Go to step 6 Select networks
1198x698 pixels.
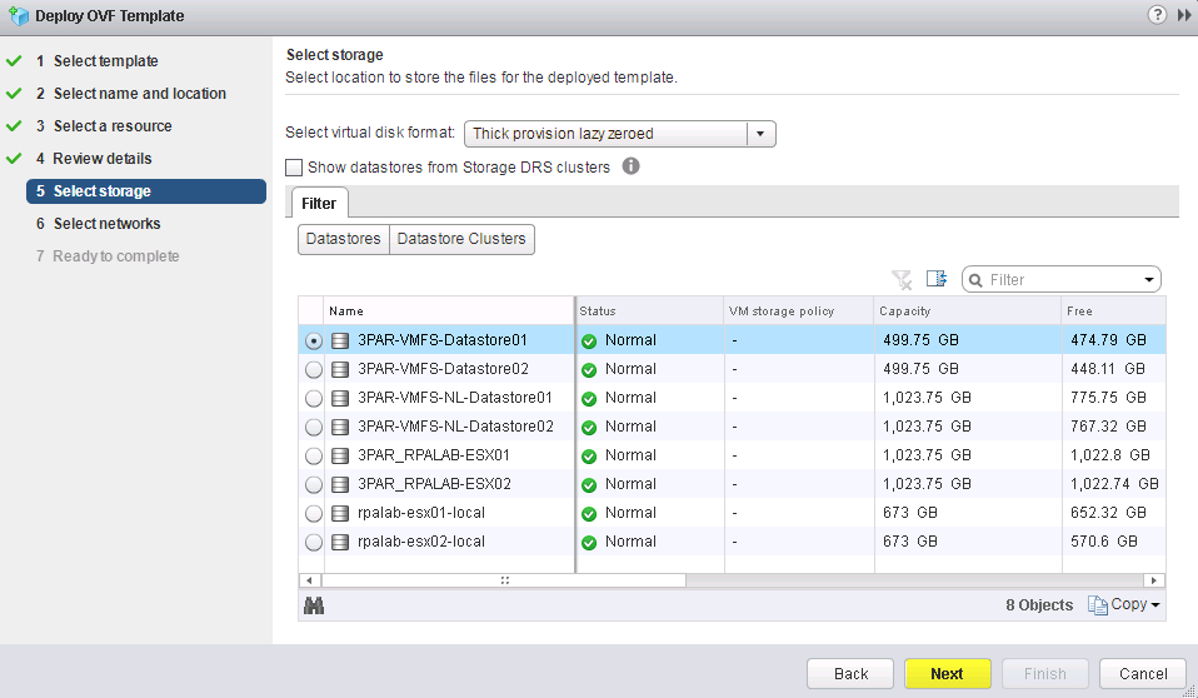click(99, 224)
